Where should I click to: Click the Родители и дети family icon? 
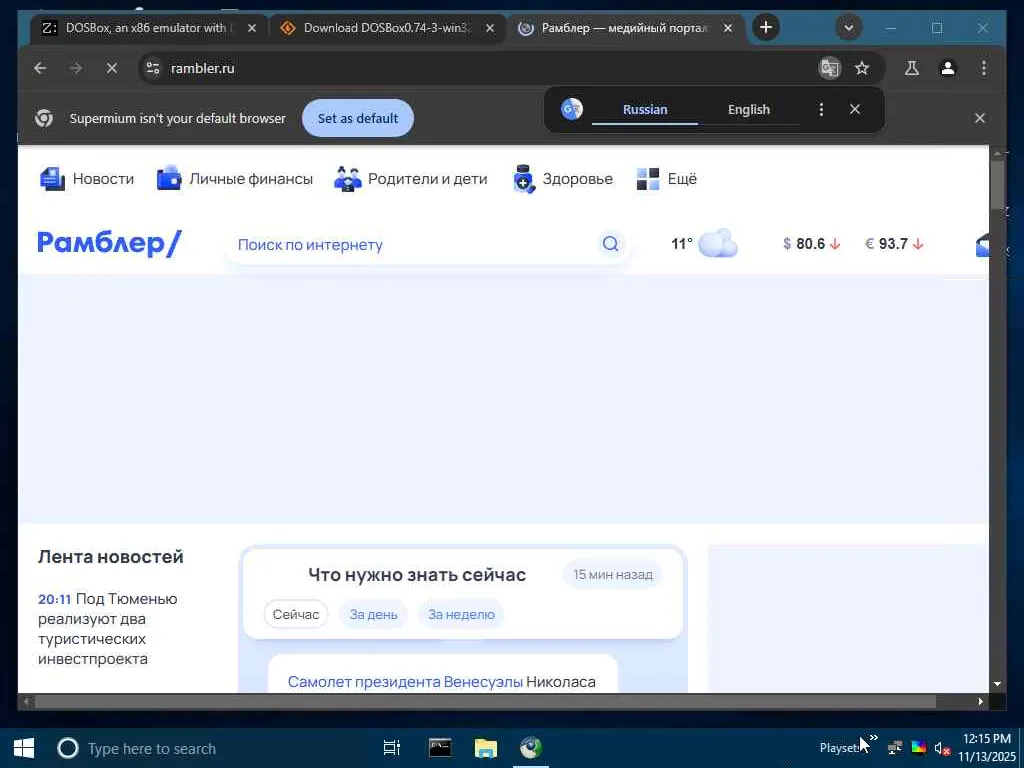click(x=347, y=178)
